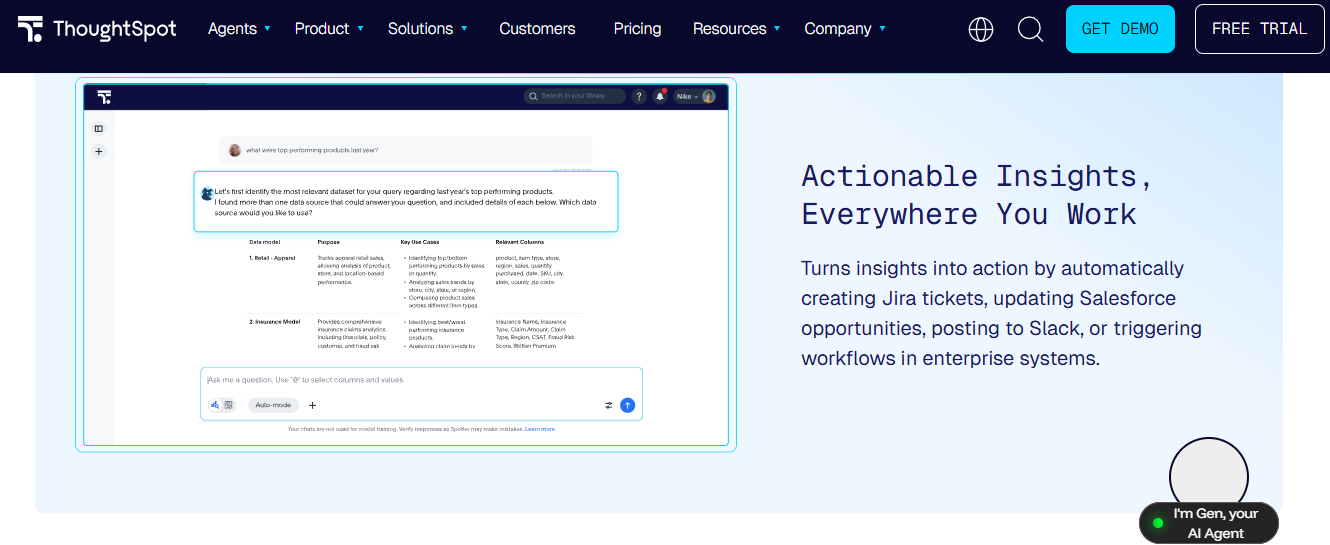Click the blue send arrow button
Viewport: 1330px width, 545px height.
[627, 405]
